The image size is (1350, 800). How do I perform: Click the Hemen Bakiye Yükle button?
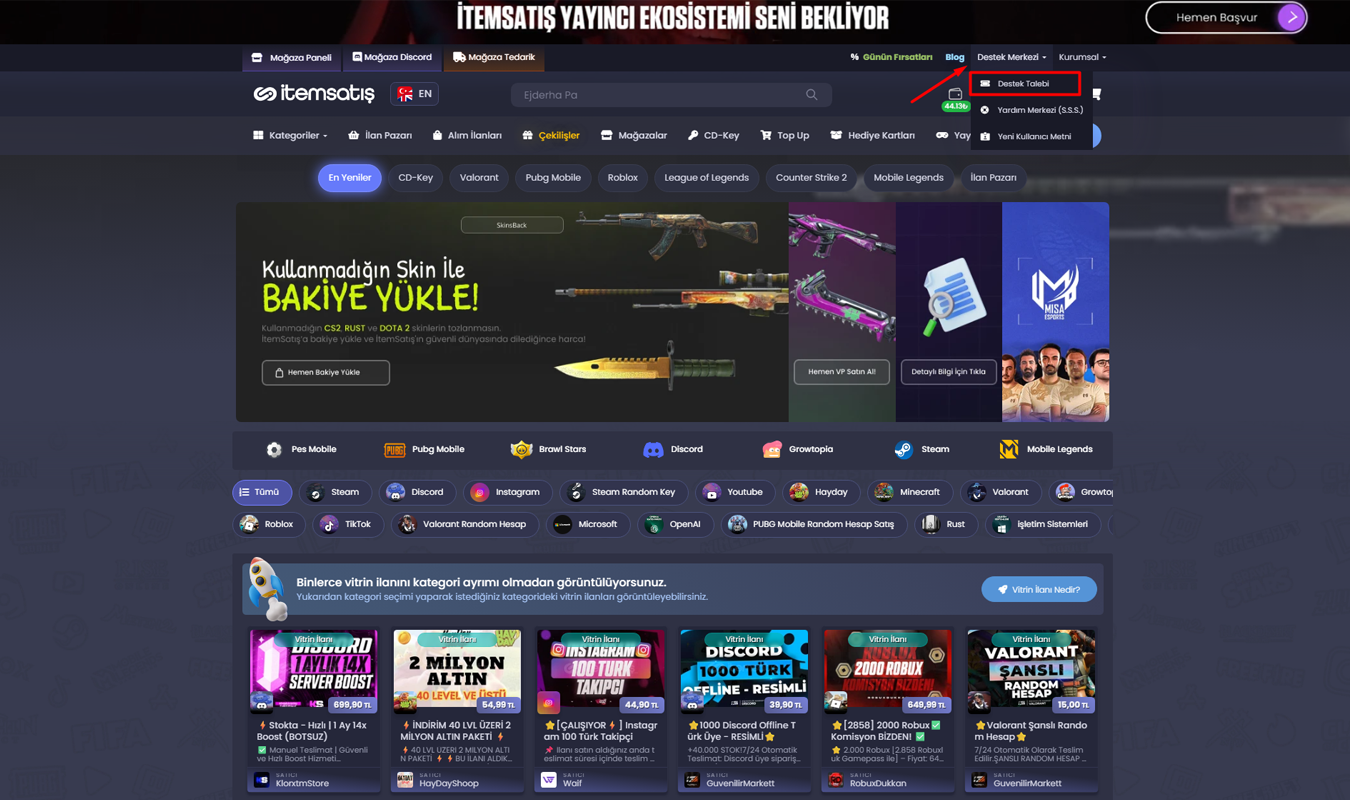(x=326, y=372)
